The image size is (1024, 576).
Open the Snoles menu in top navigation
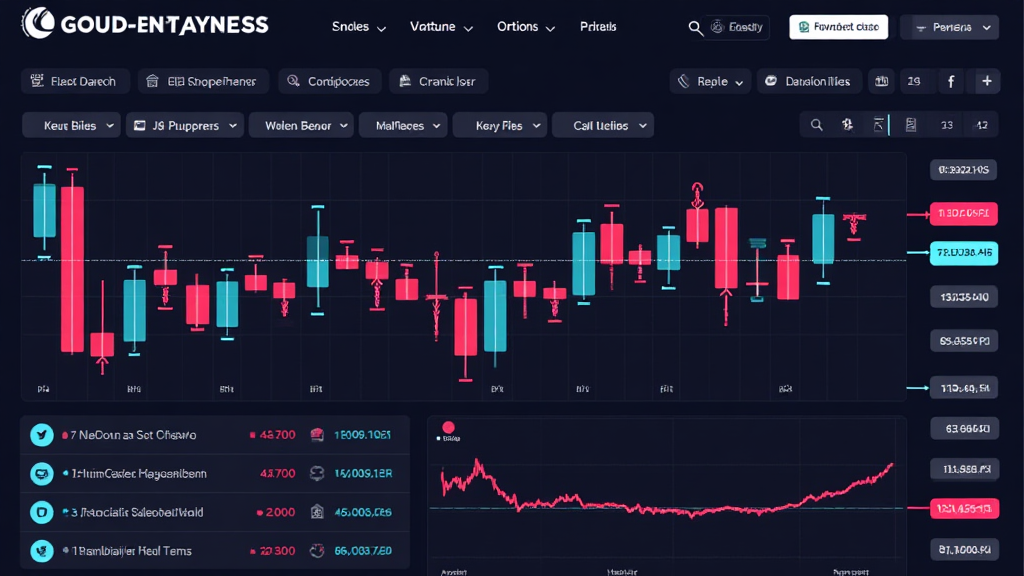[x=359, y=27]
